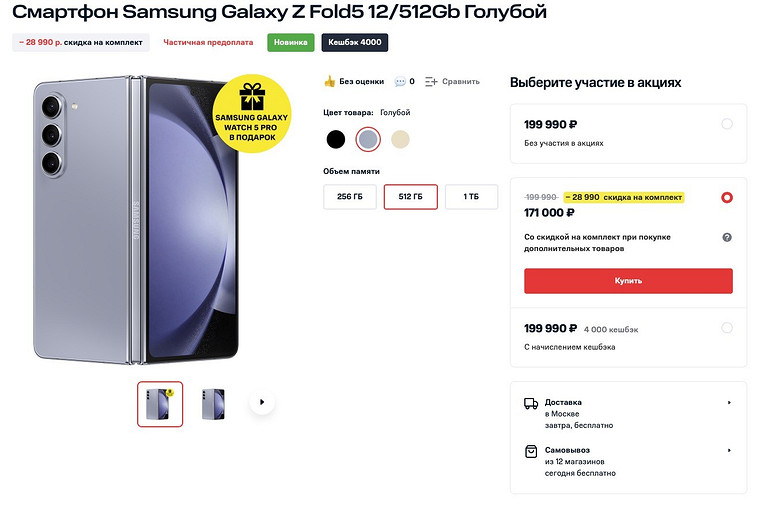Click the pickup shopping bag icon
This screenshot has width=783, height=512.
pos(531,452)
